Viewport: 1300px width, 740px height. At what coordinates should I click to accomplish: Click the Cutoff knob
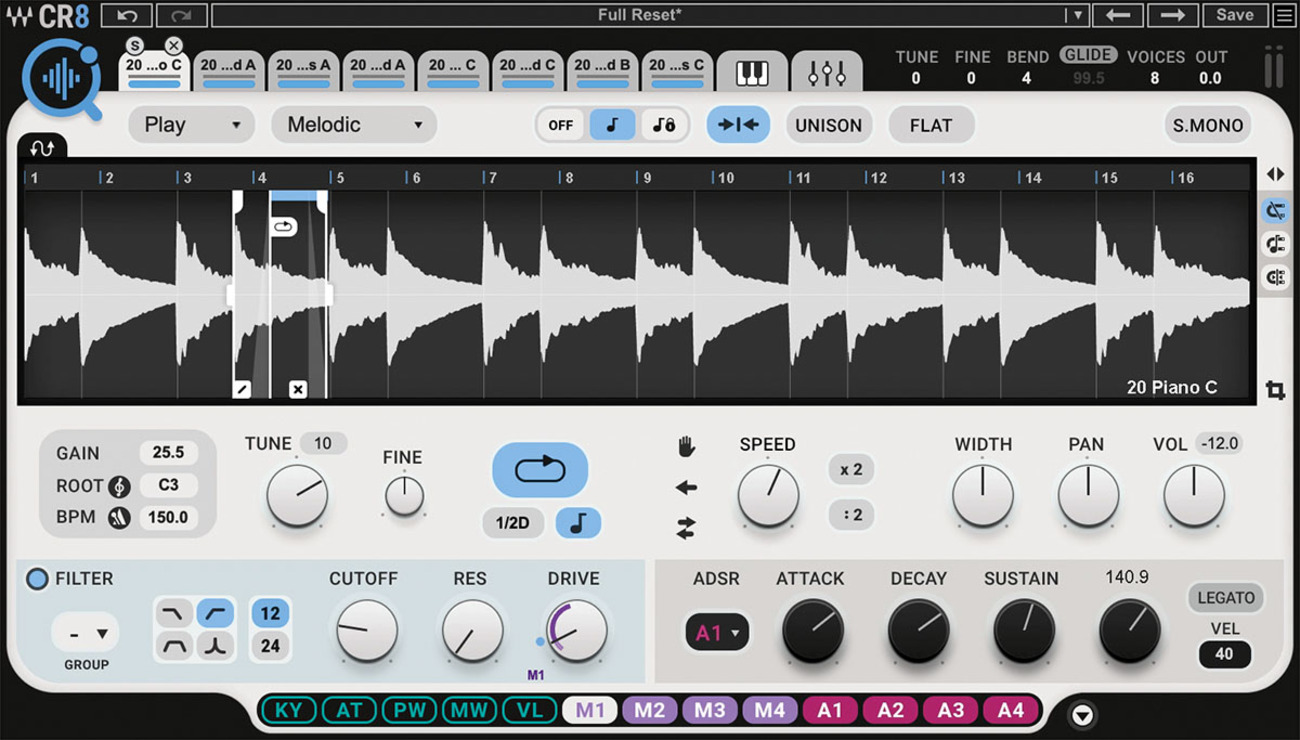pos(367,630)
